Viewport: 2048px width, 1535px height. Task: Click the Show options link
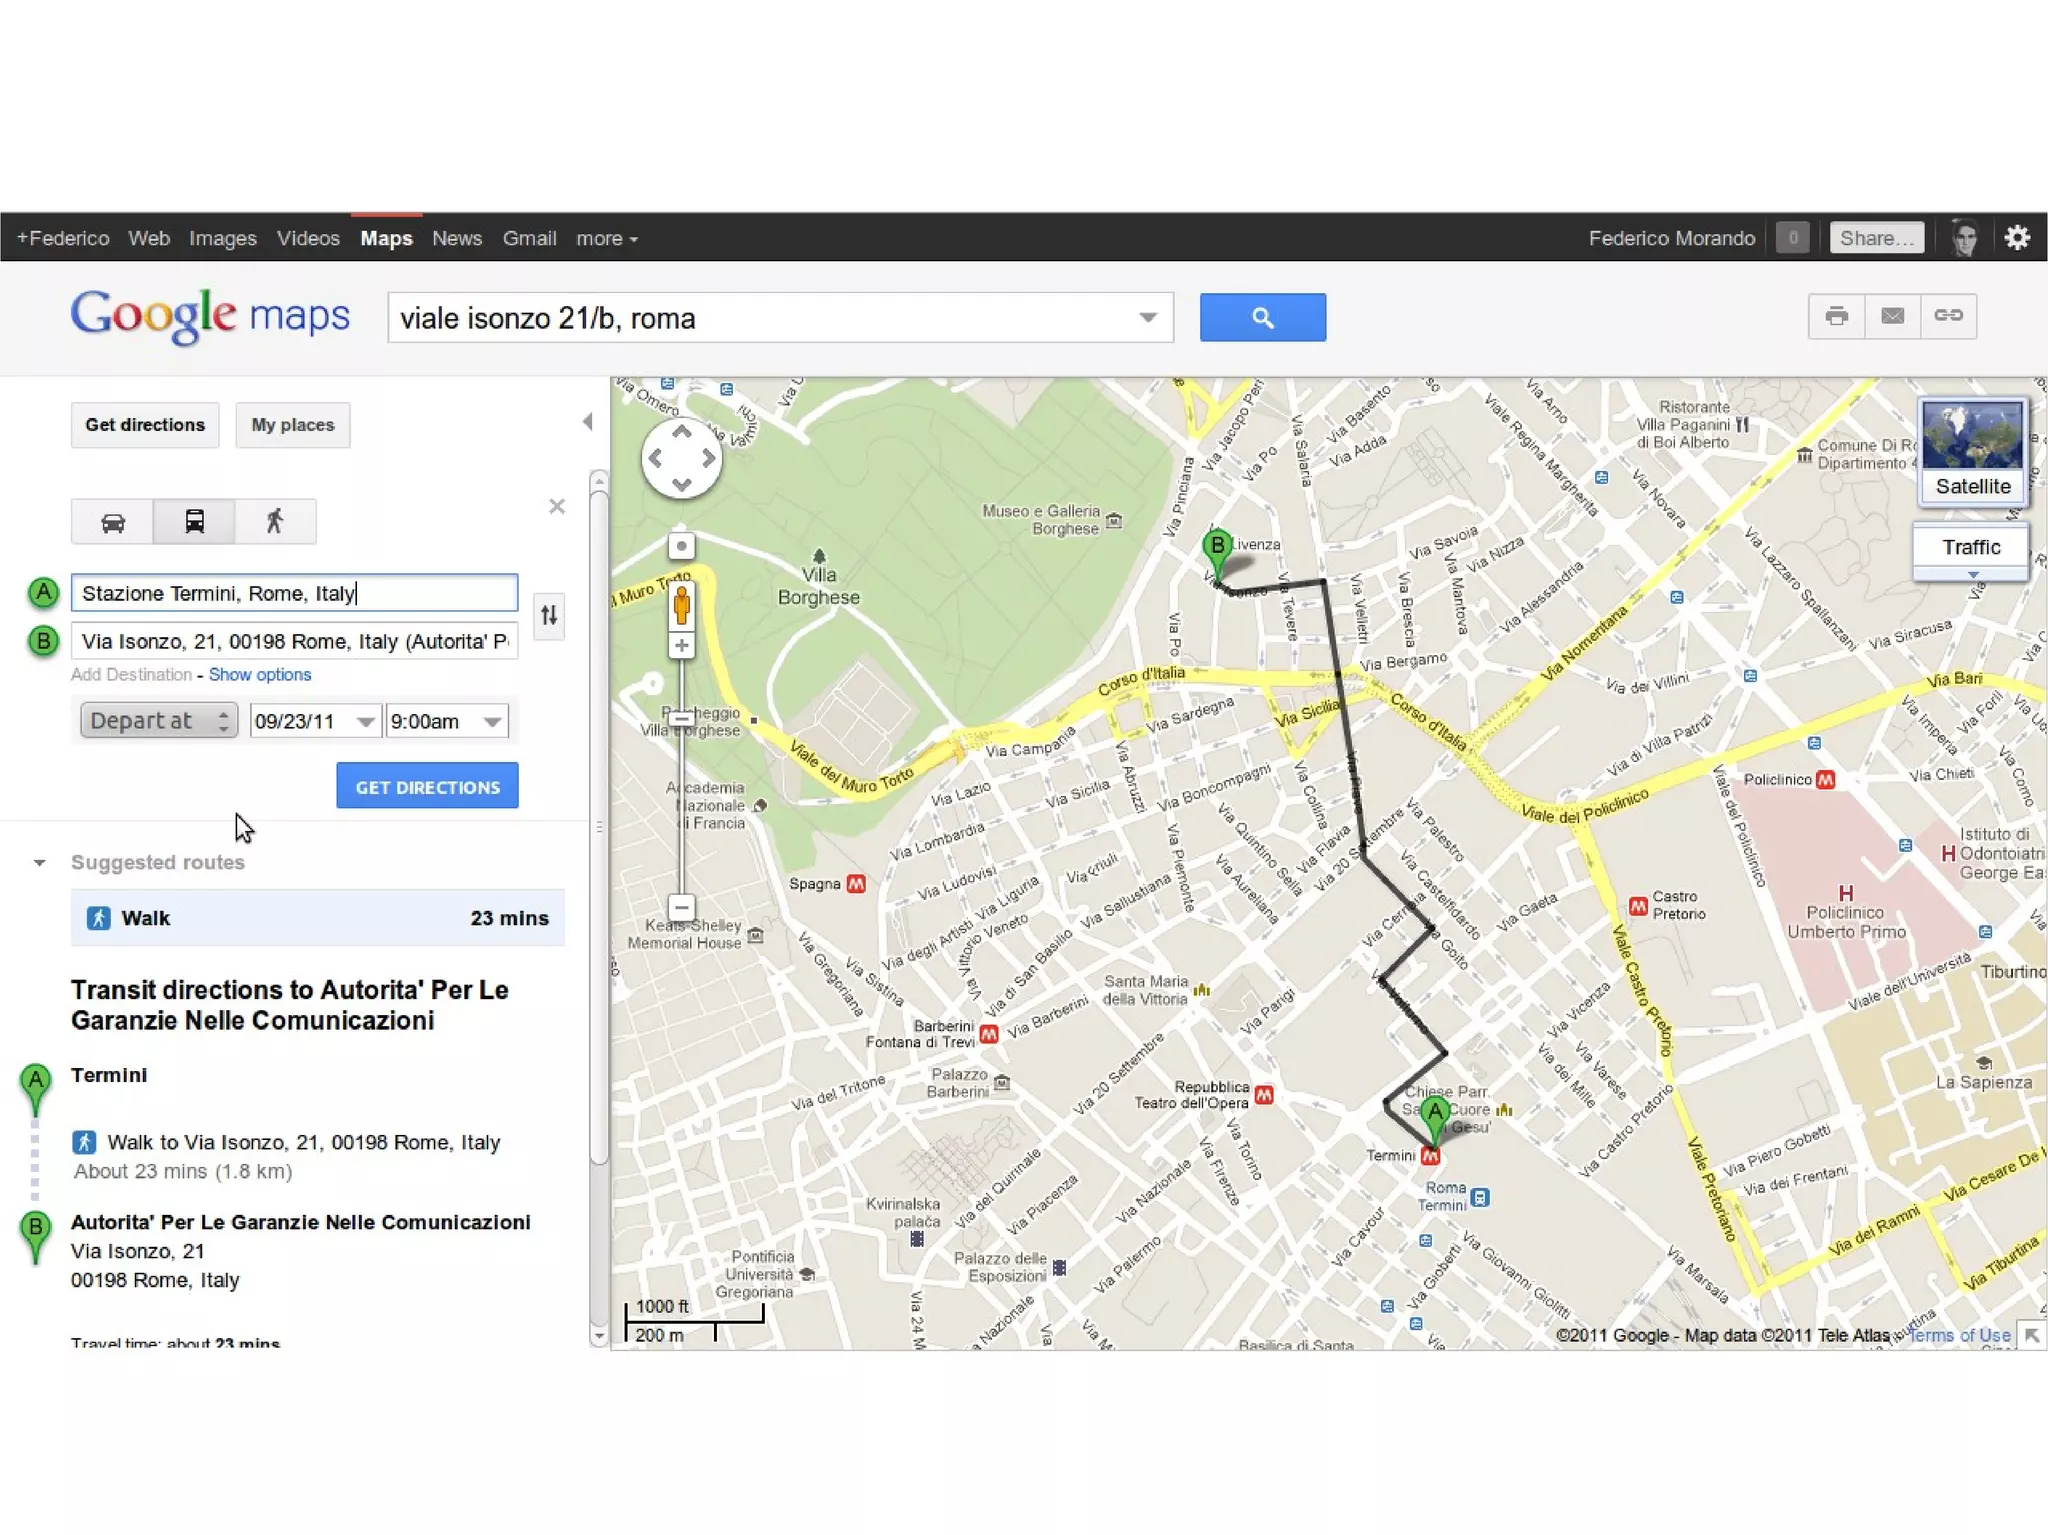pos(259,675)
